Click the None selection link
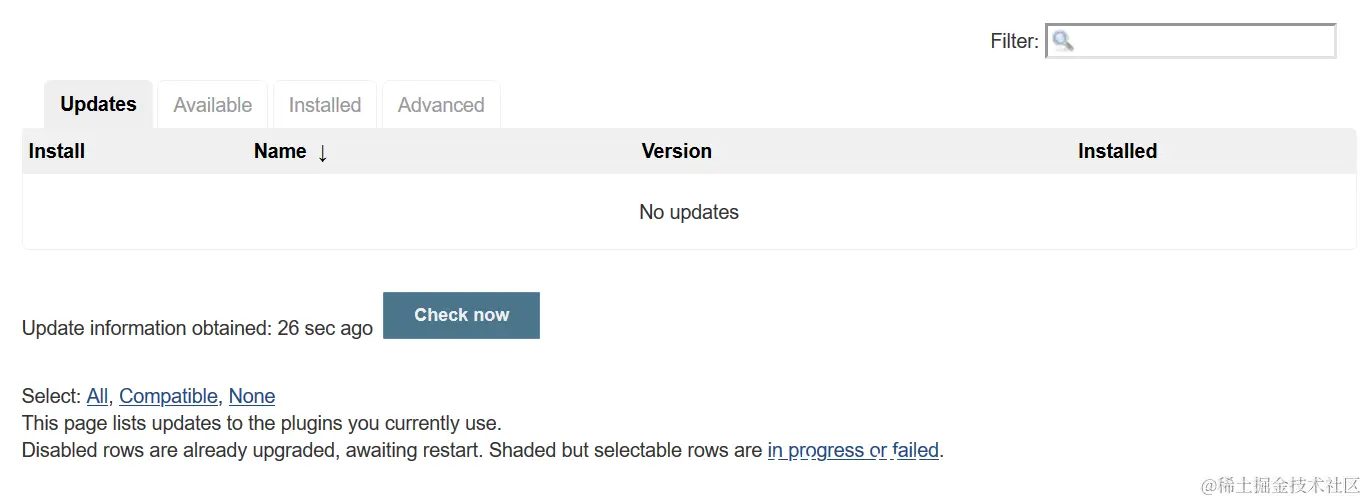Image resolution: width=1367 pixels, height=502 pixels. pyautogui.click(x=252, y=396)
